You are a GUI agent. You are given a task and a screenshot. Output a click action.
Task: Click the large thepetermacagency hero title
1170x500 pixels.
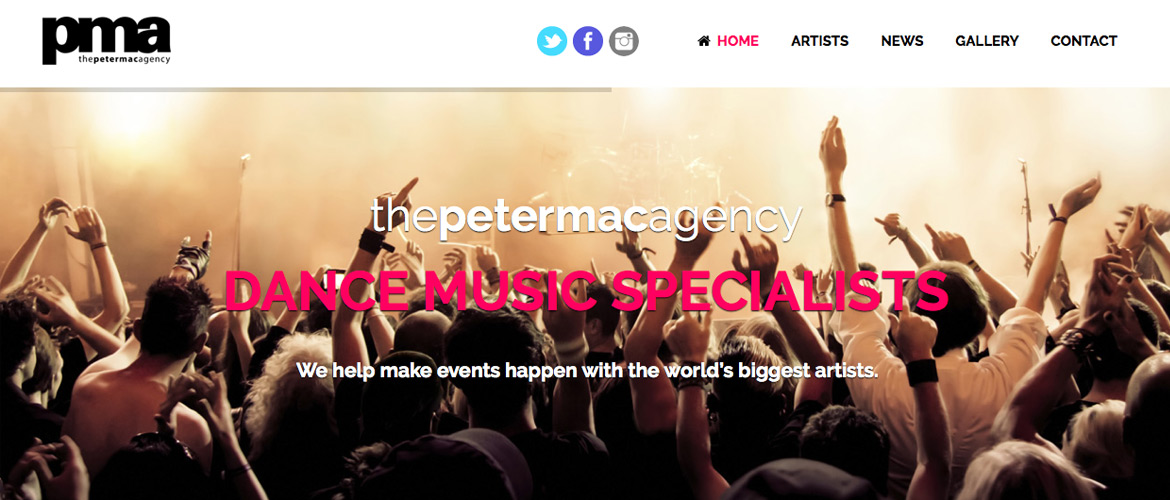[586, 216]
